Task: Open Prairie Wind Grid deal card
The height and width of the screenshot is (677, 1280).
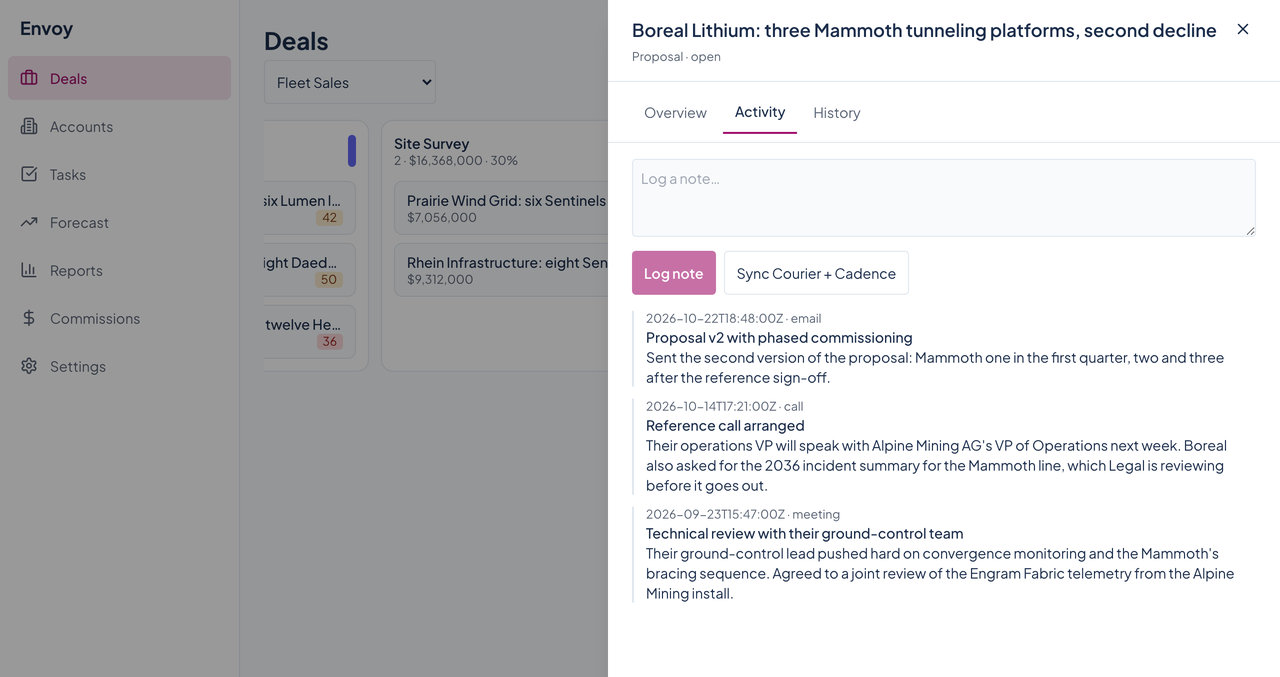Action: [501, 208]
